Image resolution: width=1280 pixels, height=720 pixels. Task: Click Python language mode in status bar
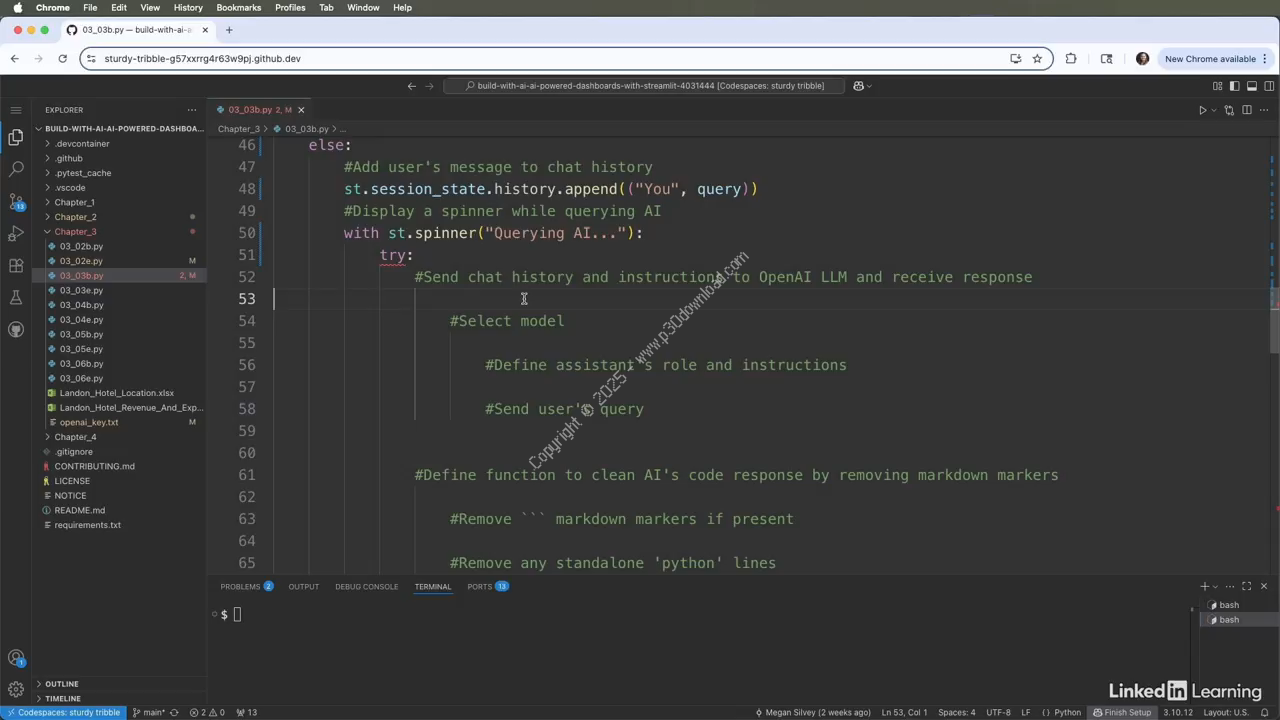(1067, 712)
